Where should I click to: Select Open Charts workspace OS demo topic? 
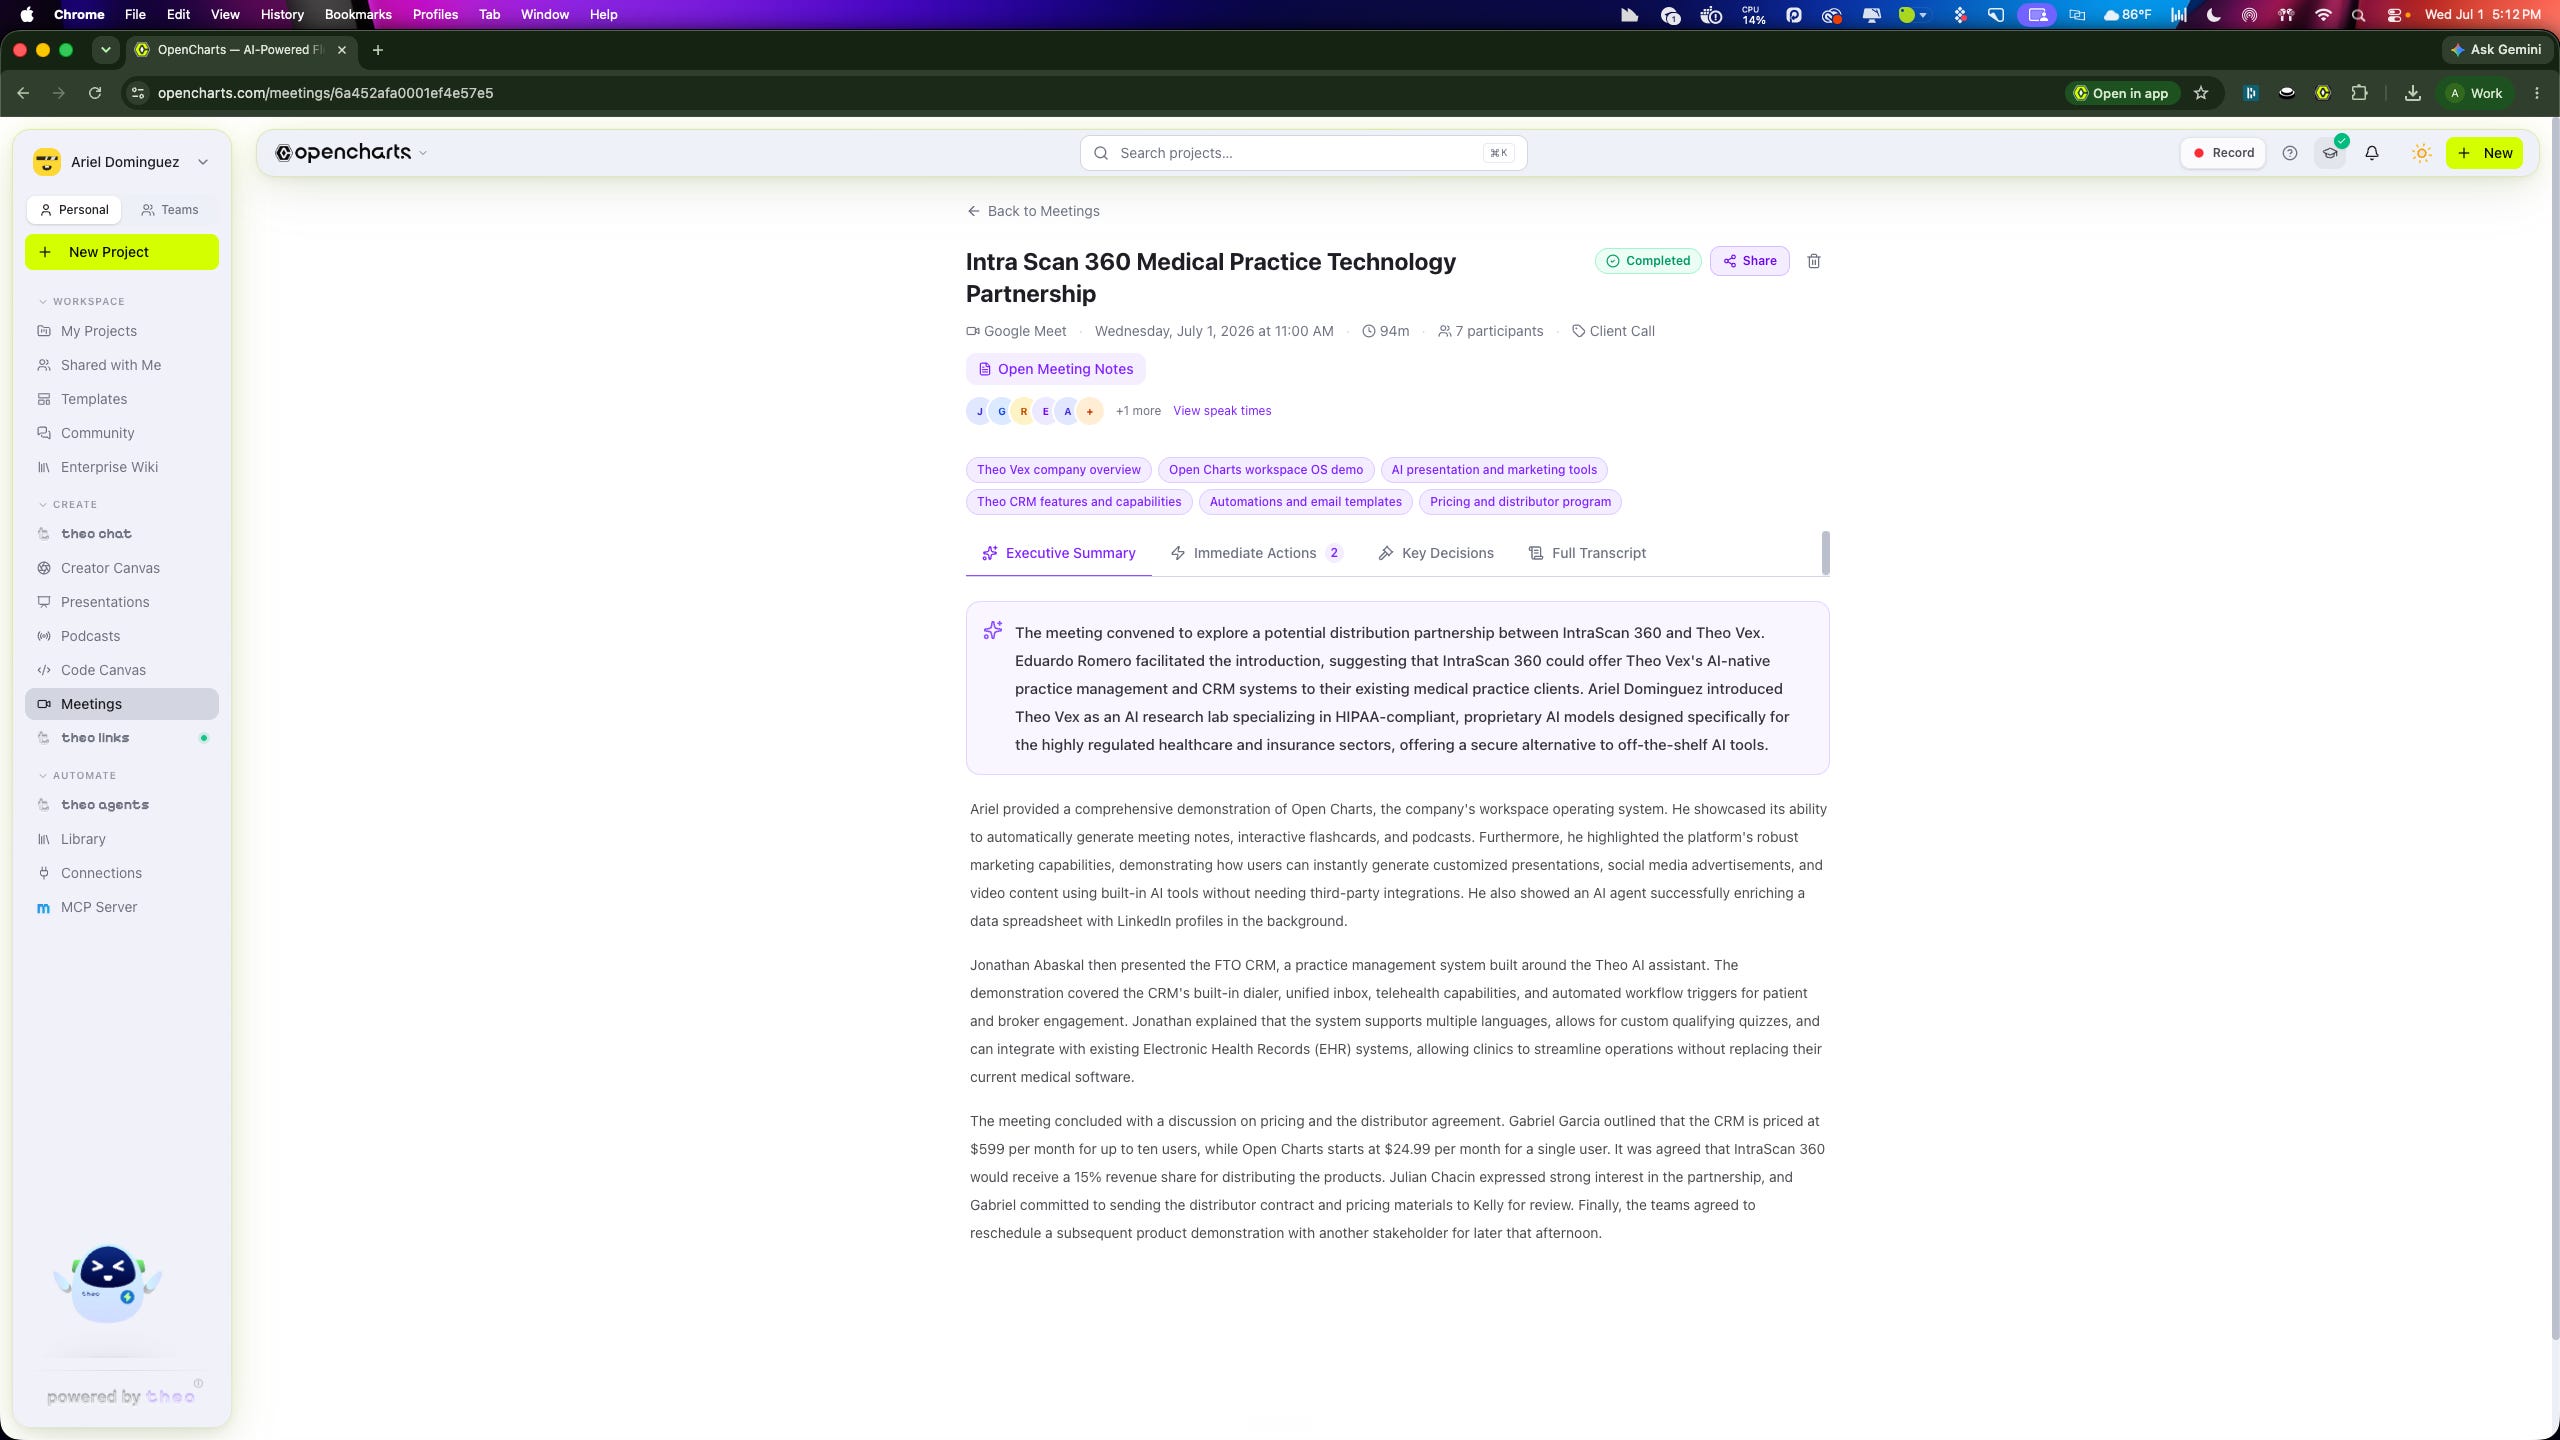[x=1265, y=470]
